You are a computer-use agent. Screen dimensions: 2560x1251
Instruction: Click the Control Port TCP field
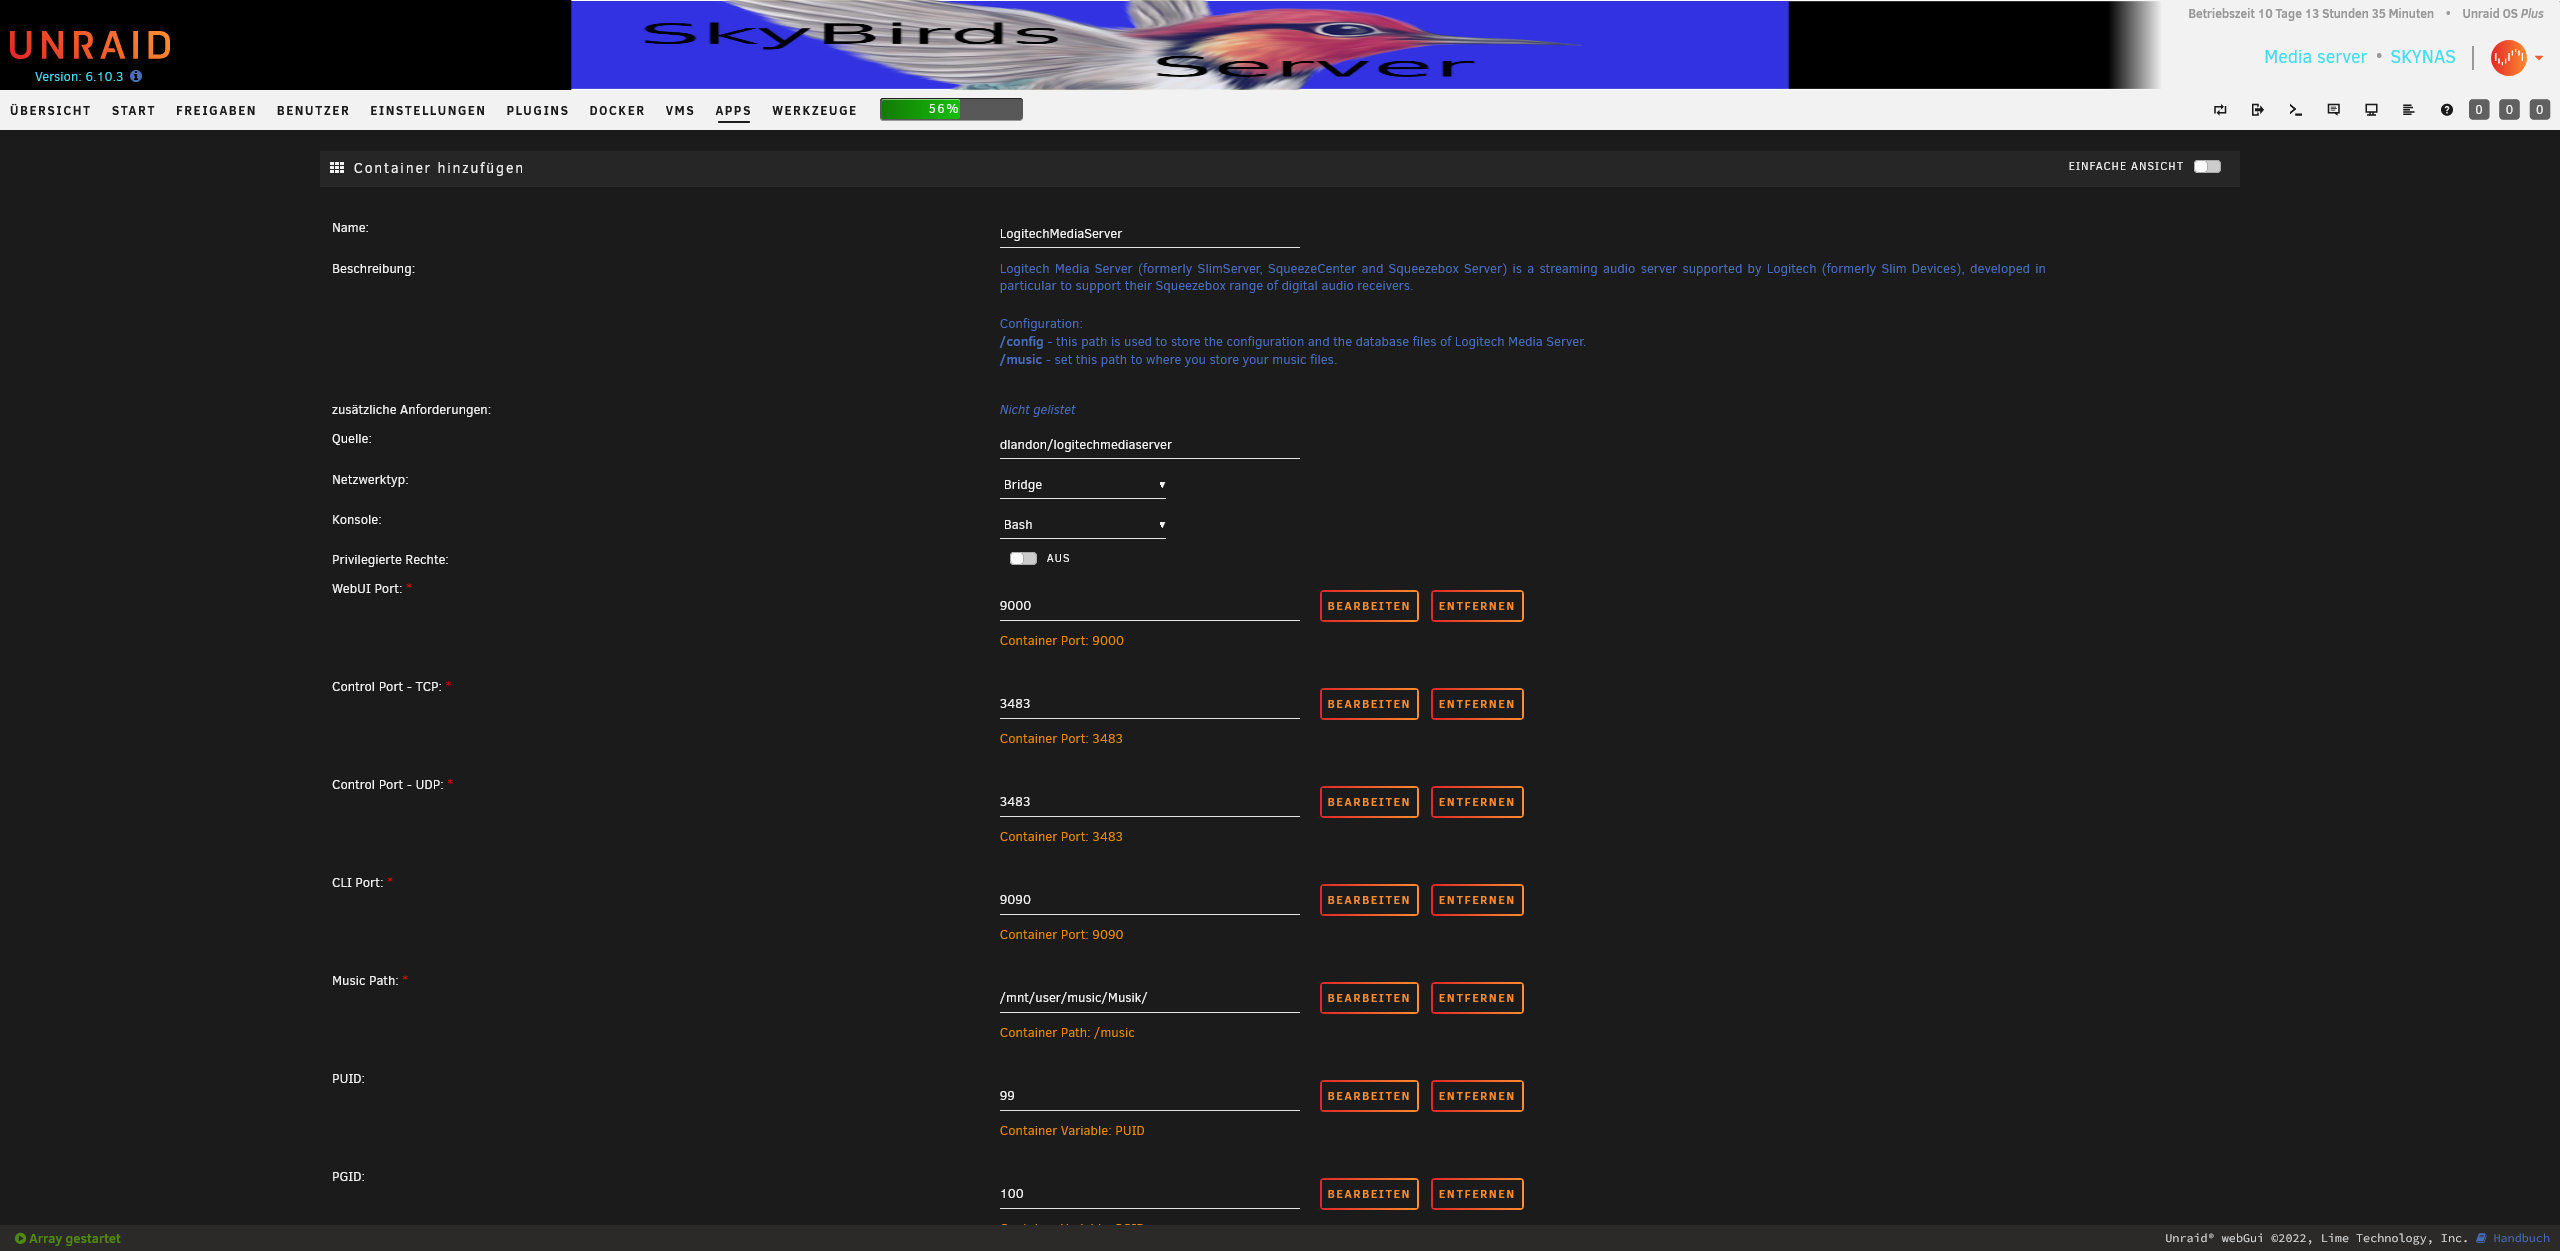(x=1149, y=704)
